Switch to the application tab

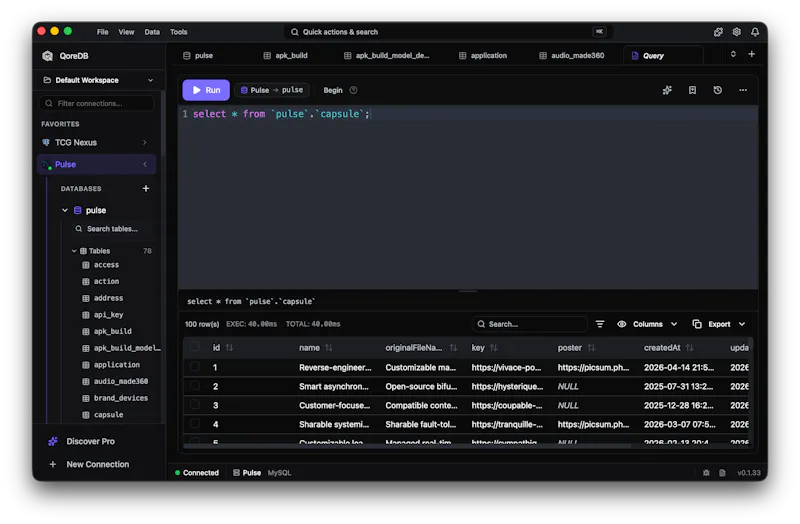coord(483,56)
